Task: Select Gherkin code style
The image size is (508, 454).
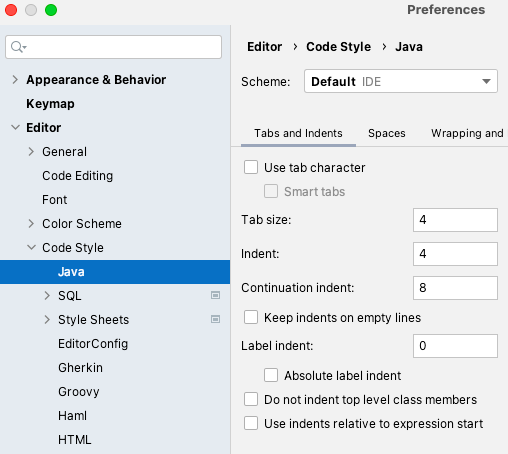Action: click(80, 368)
